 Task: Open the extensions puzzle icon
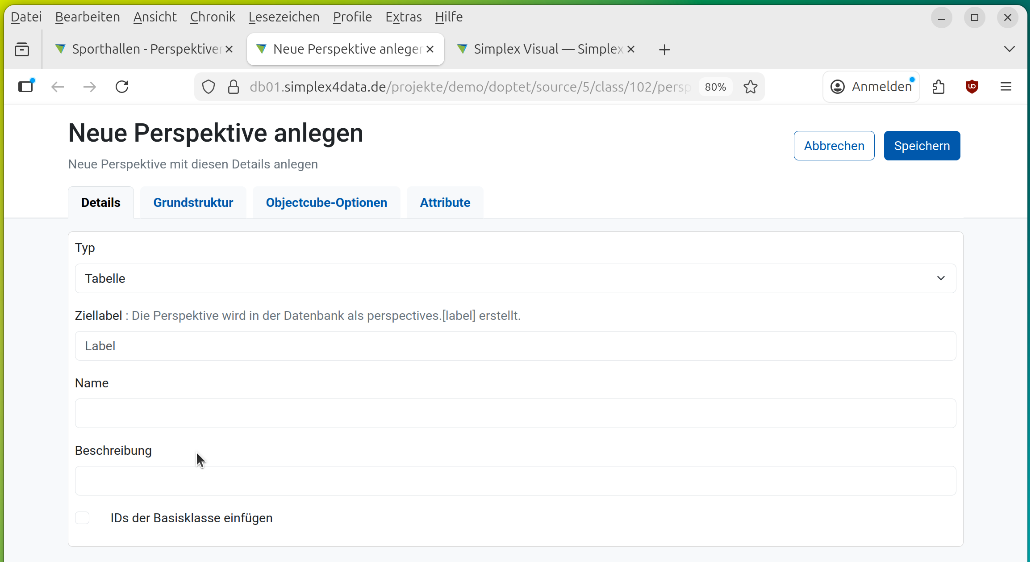pos(938,87)
